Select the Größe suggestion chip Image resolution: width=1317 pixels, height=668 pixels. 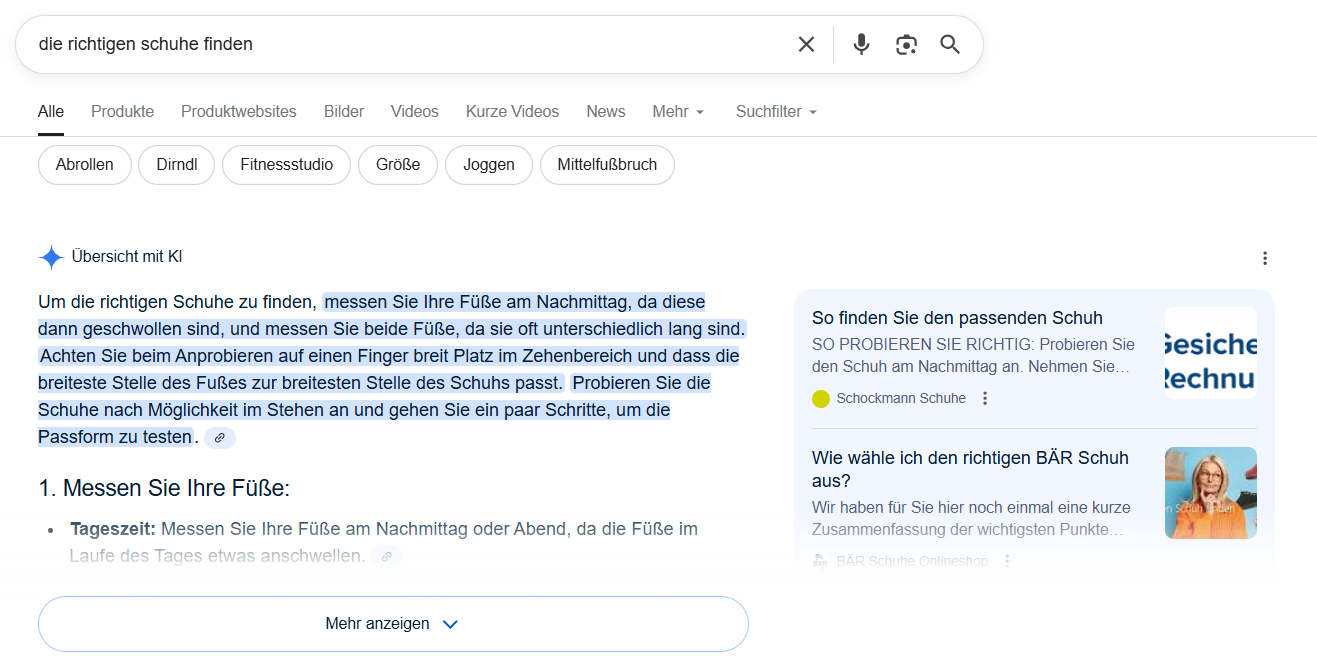[x=397, y=165]
